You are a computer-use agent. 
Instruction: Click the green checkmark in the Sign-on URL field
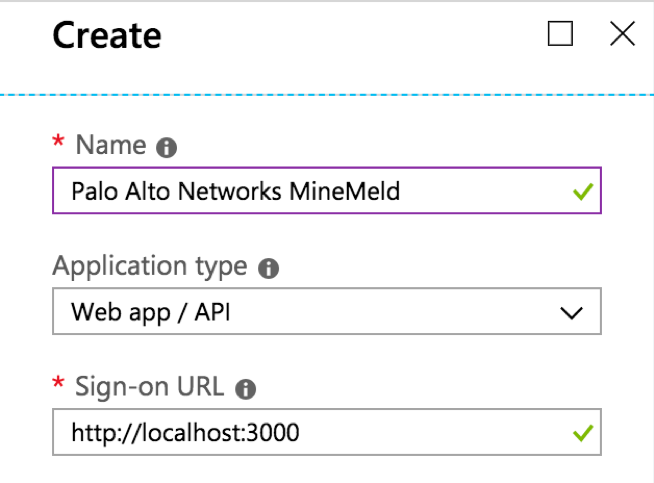[x=583, y=432]
